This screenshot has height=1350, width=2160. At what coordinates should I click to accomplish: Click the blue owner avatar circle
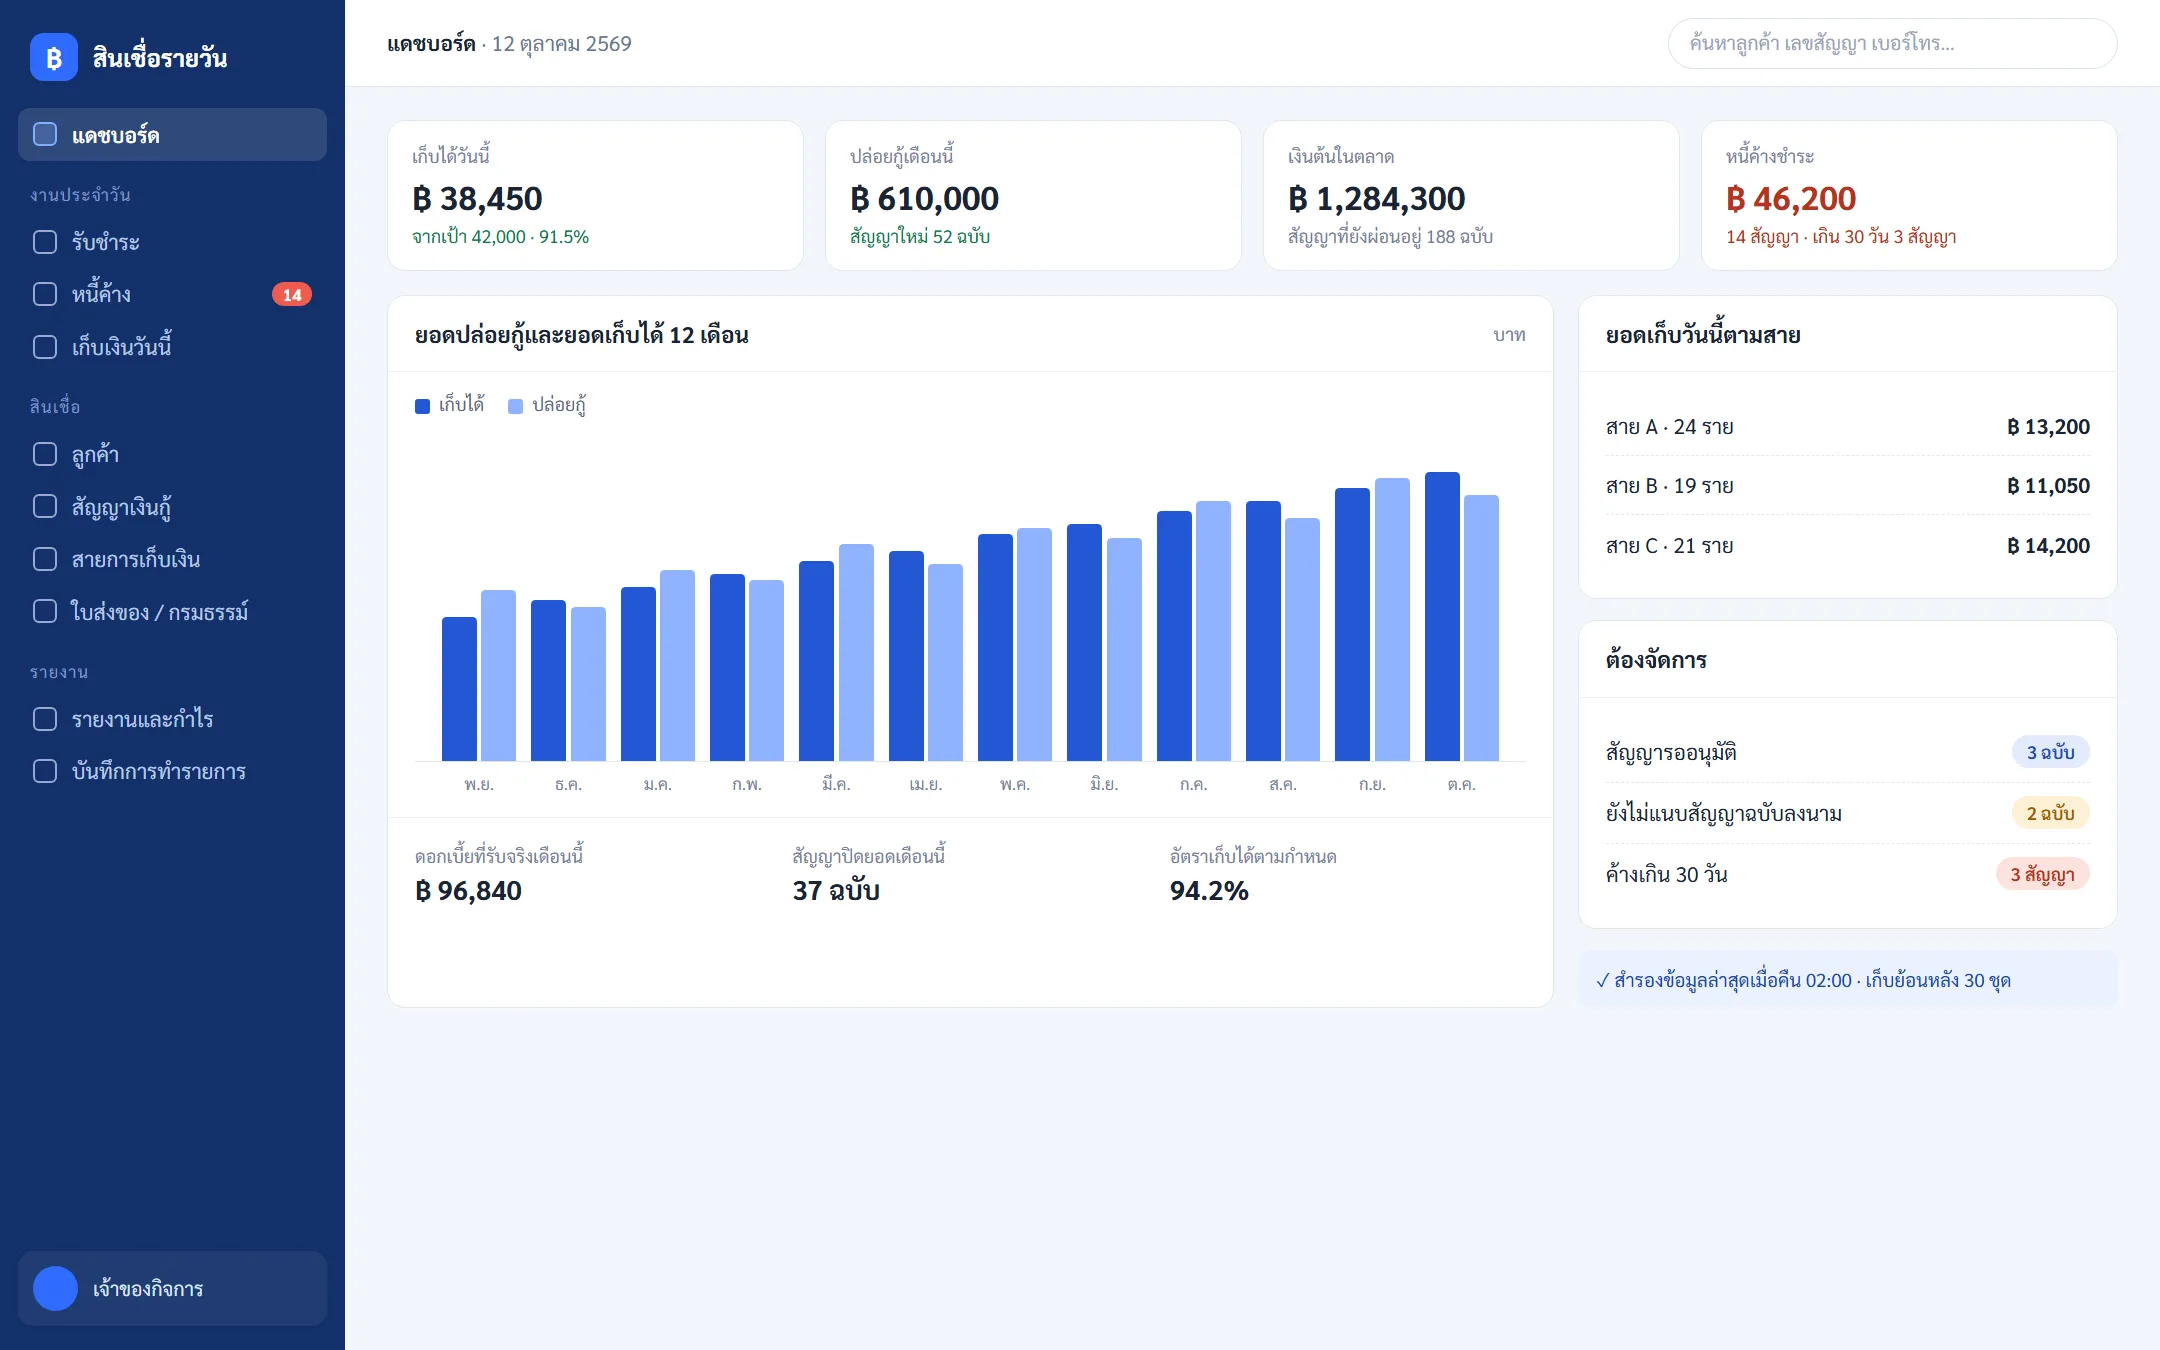click(x=55, y=1288)
